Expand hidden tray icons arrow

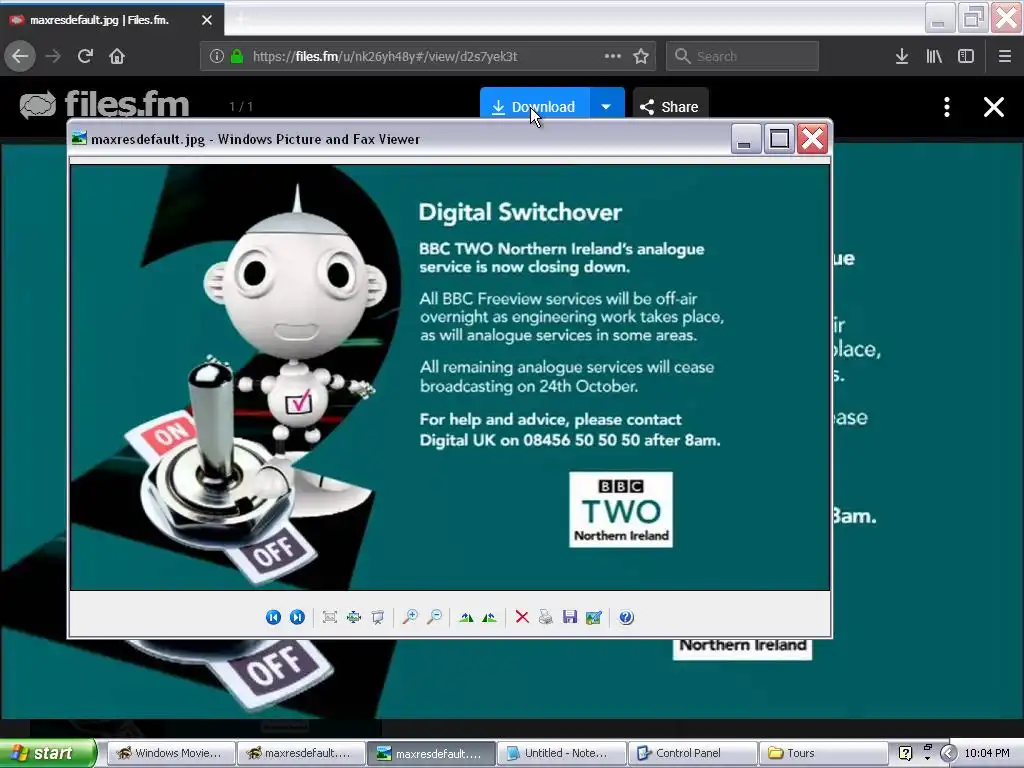click(948, 753)
